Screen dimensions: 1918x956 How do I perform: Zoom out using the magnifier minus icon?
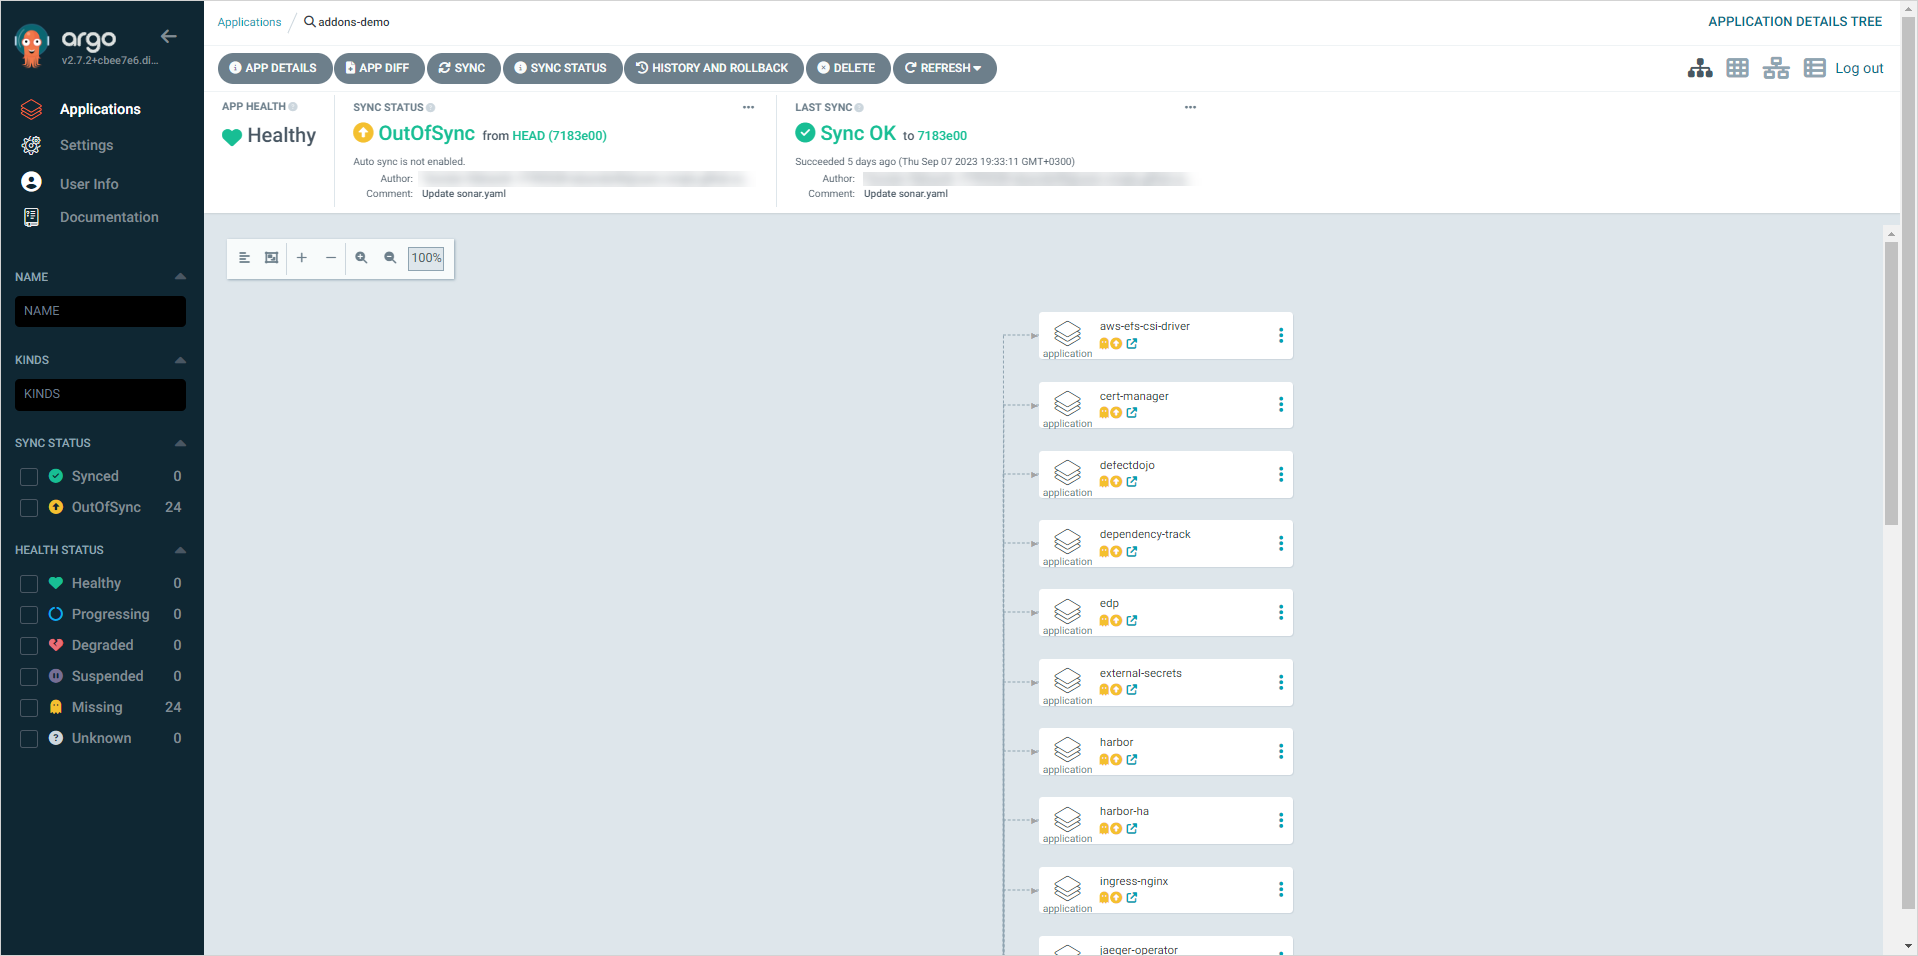click(x=390, y=258)
